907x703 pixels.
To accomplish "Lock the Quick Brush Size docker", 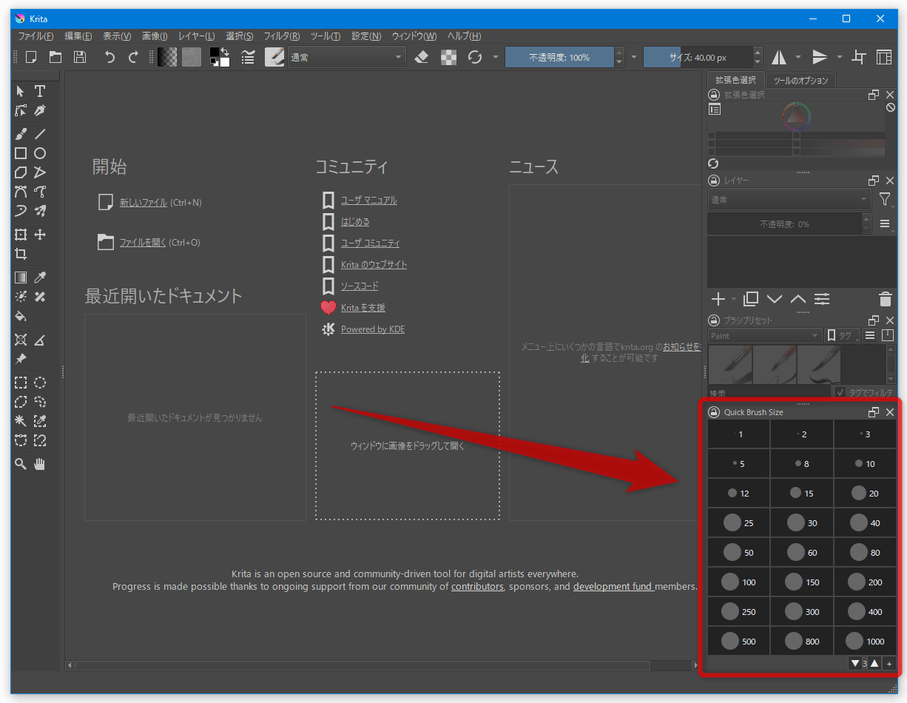I will click(714, 412).
